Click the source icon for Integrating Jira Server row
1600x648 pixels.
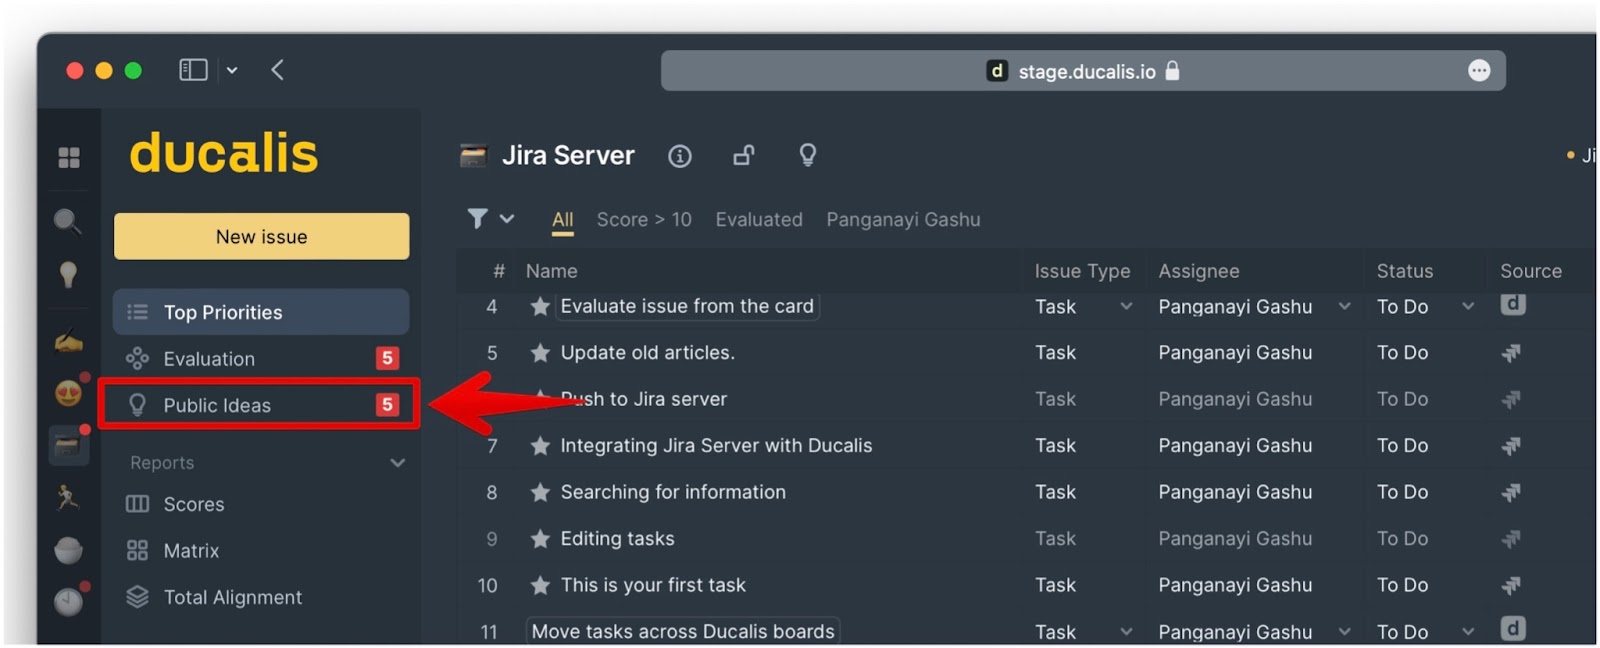pyautogui.click(x=1512, y=446)
